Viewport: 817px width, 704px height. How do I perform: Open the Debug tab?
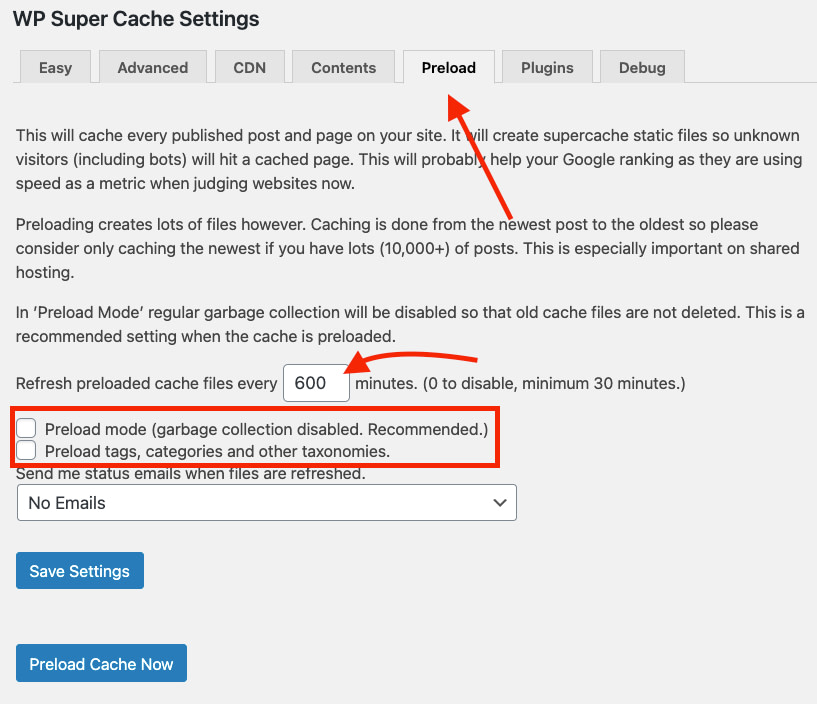(641, 67)
